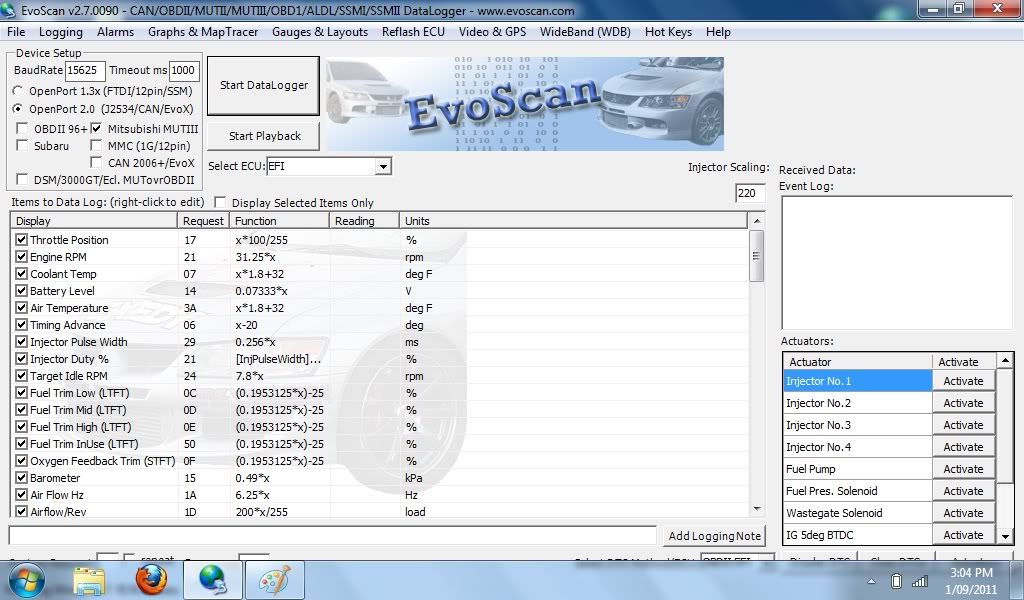The width and height of the screenshot is (1024, 600).
Task: Select the Injector Pulse Width row label
Action: (78, 342)
